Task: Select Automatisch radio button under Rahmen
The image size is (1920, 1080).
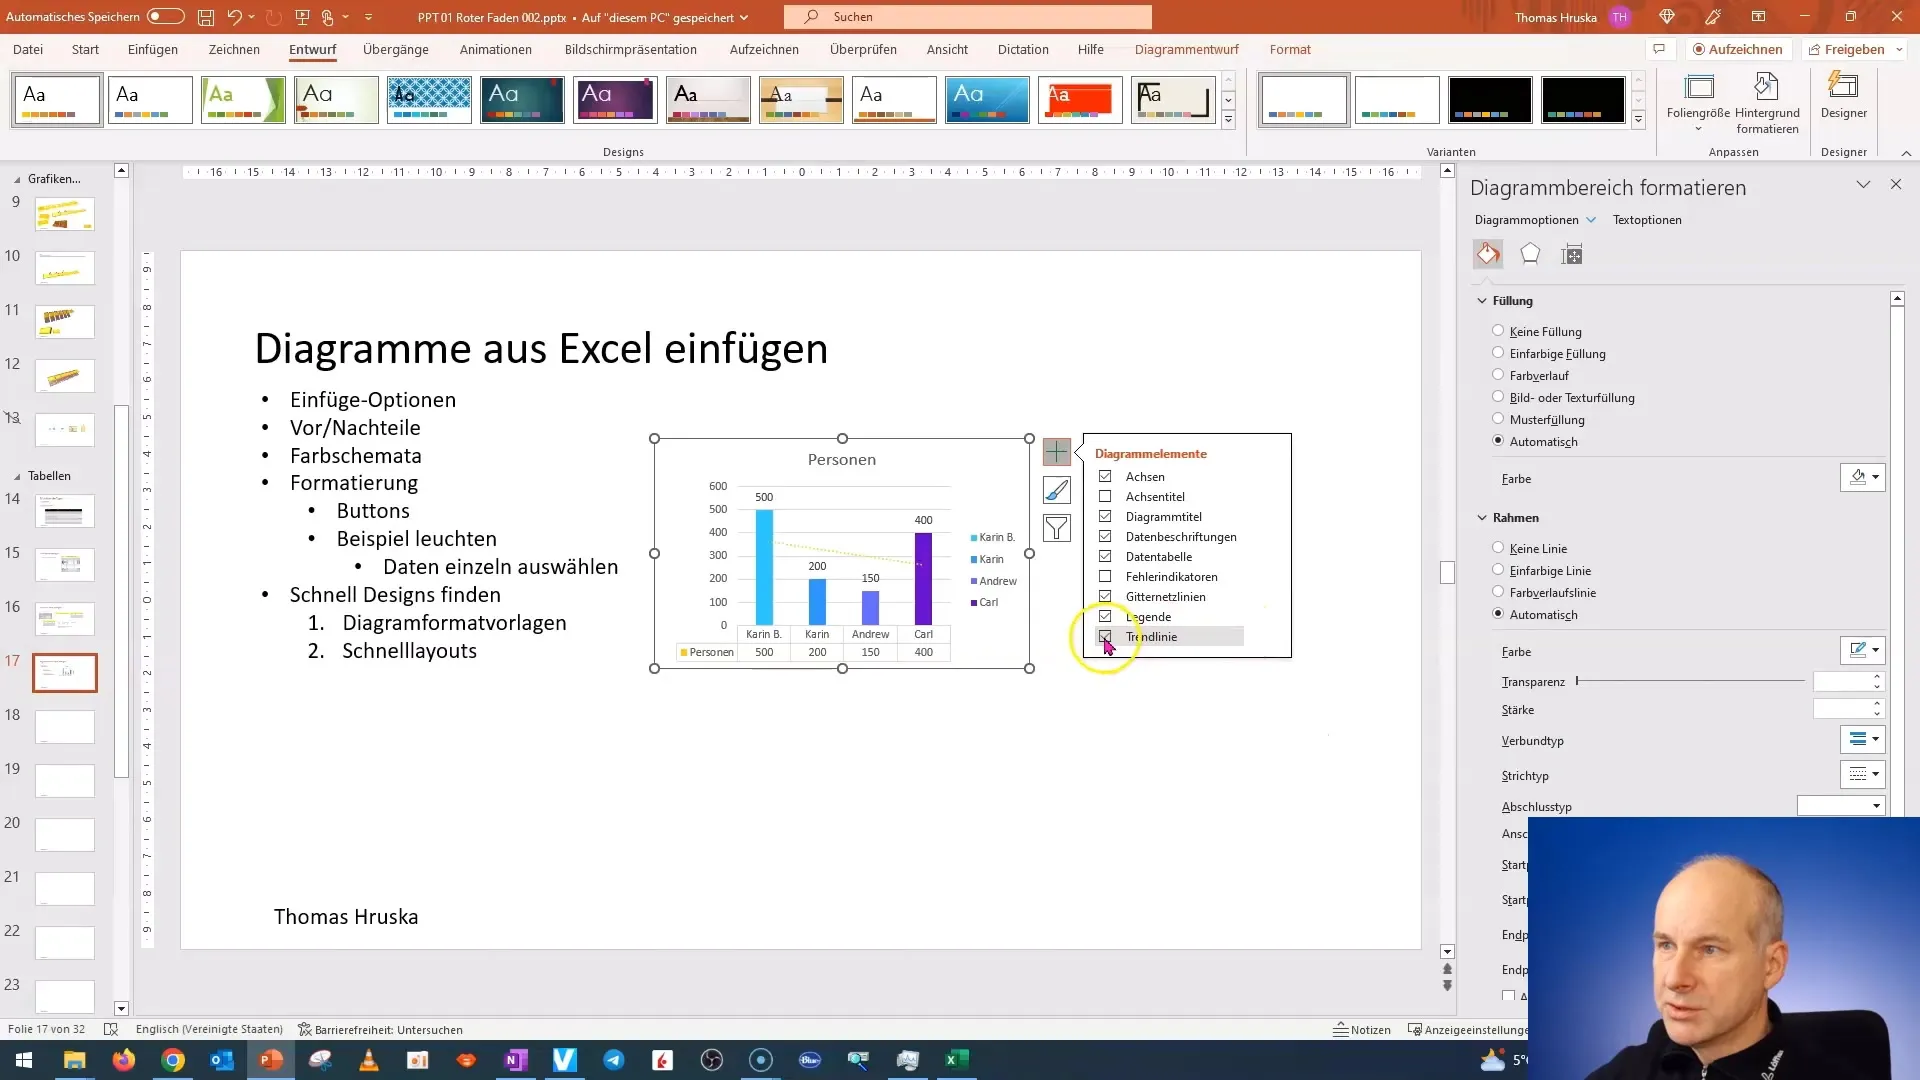Action: click(x=1498, y=613)
